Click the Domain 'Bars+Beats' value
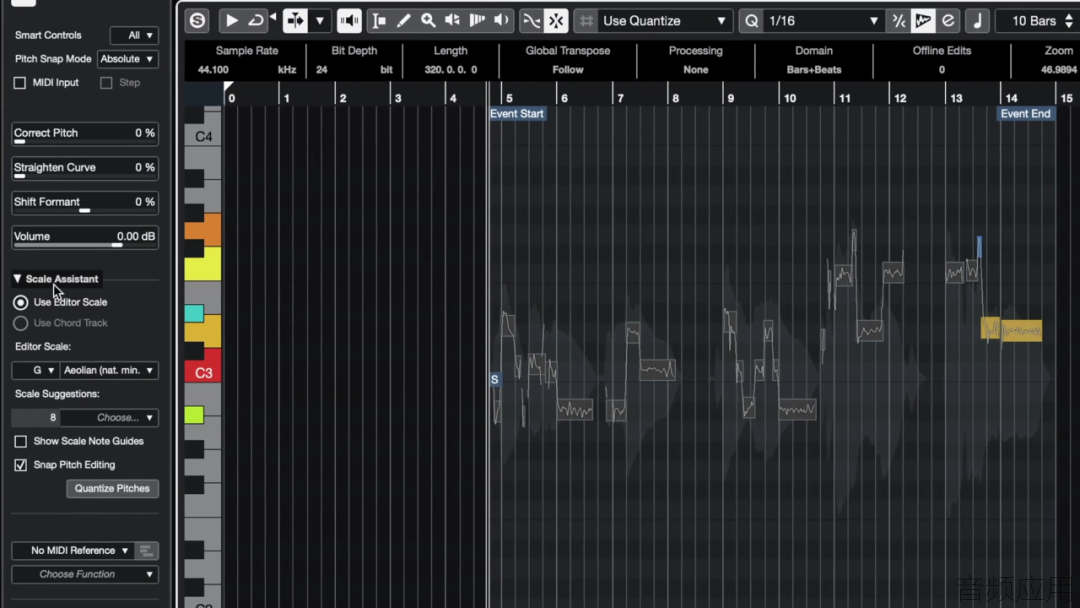This screenshot has width=1080, height=608. [x=814, y=70]
